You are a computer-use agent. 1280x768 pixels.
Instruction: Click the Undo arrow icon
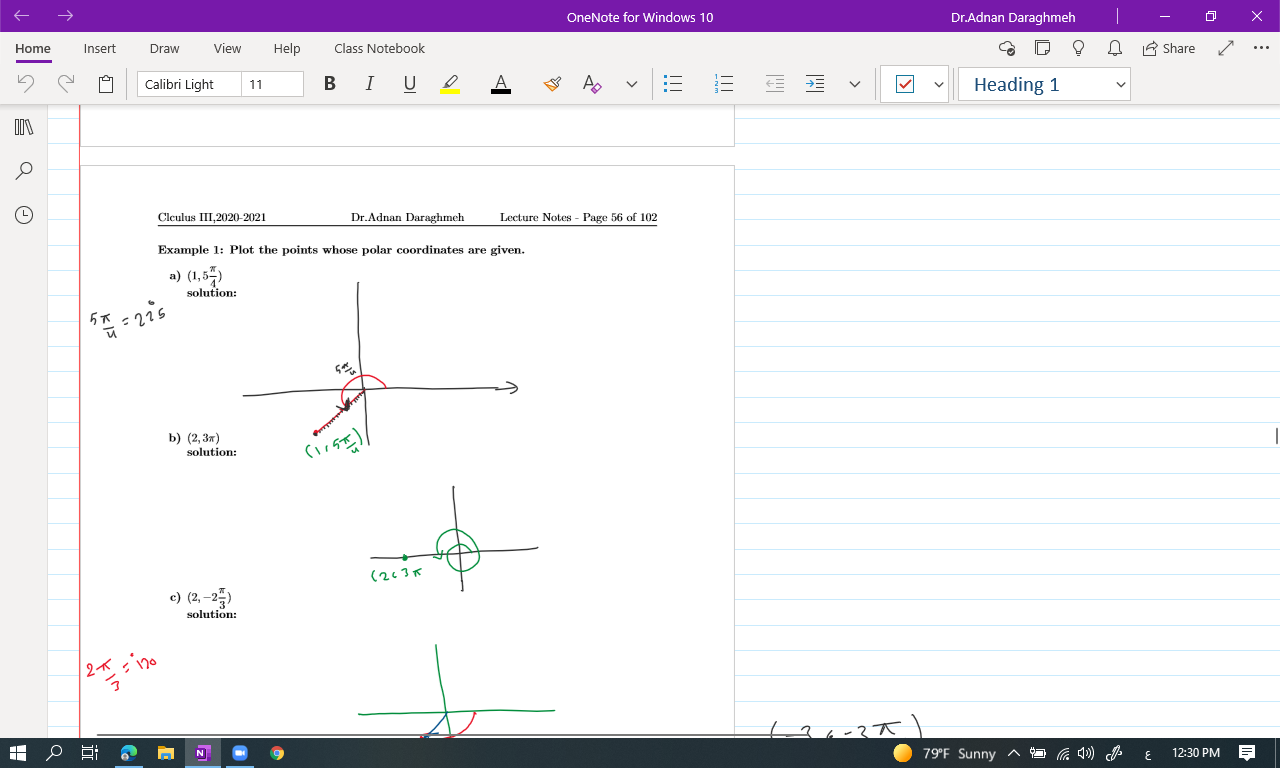tap(26, 84)
